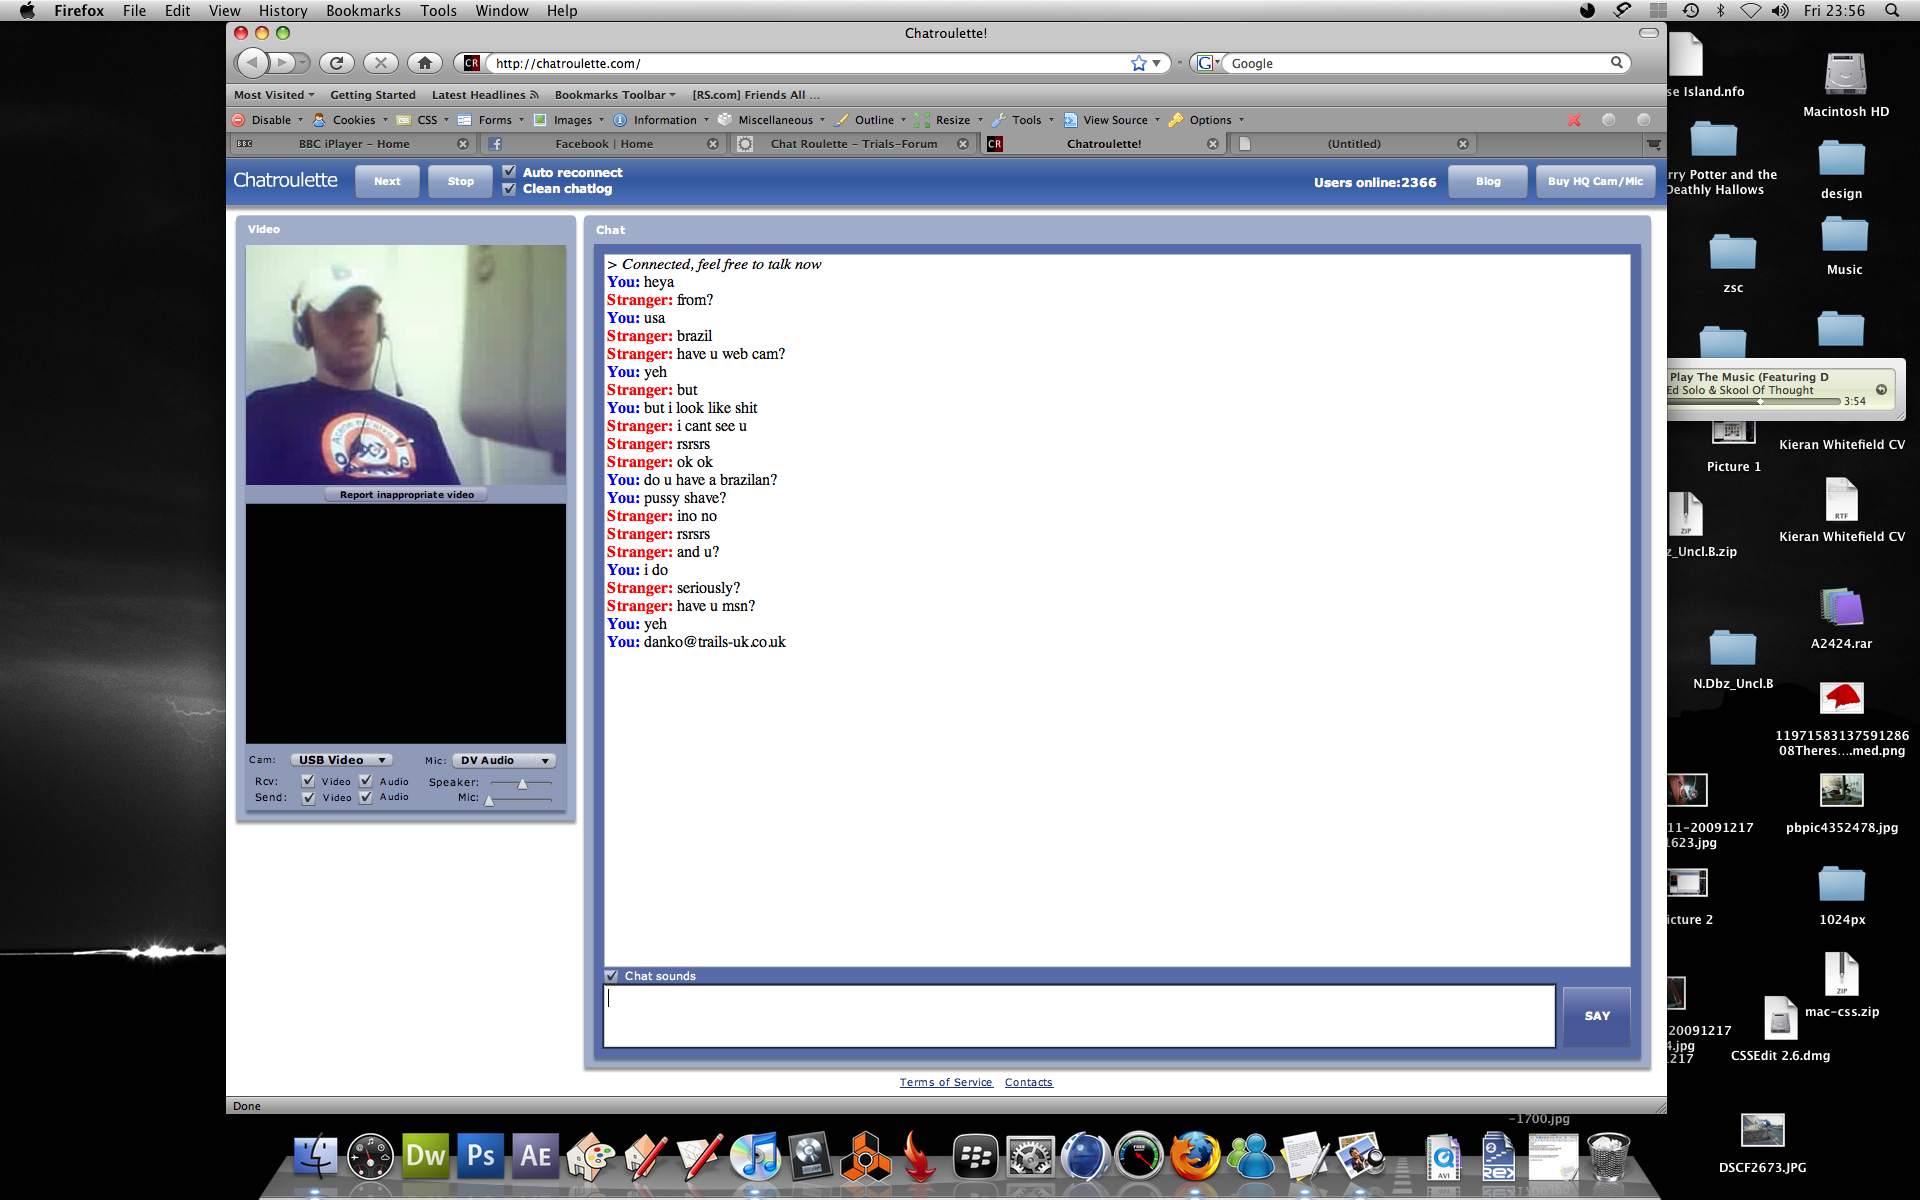Open the File menu
This screenshot has width=1920, height=1200.
[x=134, y=10]
